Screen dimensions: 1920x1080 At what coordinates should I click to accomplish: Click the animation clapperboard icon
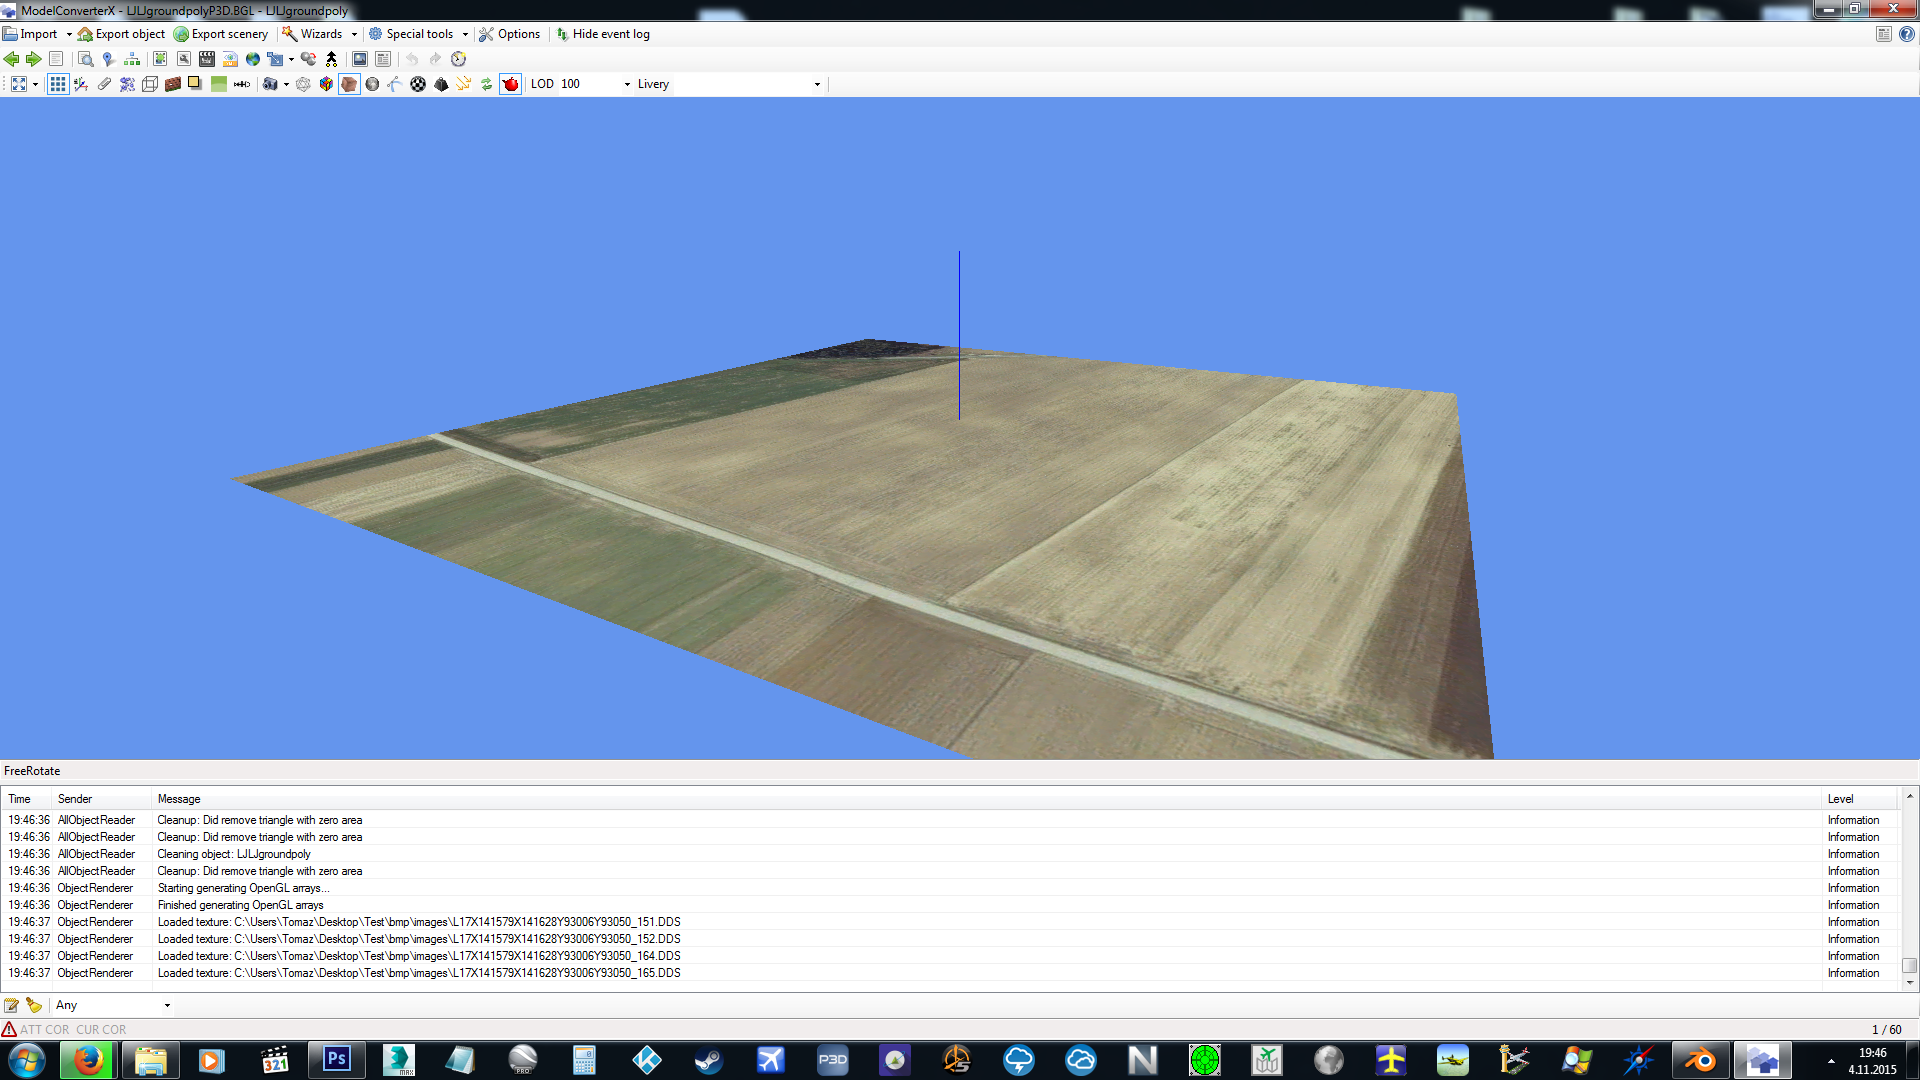tap(207, 59)
